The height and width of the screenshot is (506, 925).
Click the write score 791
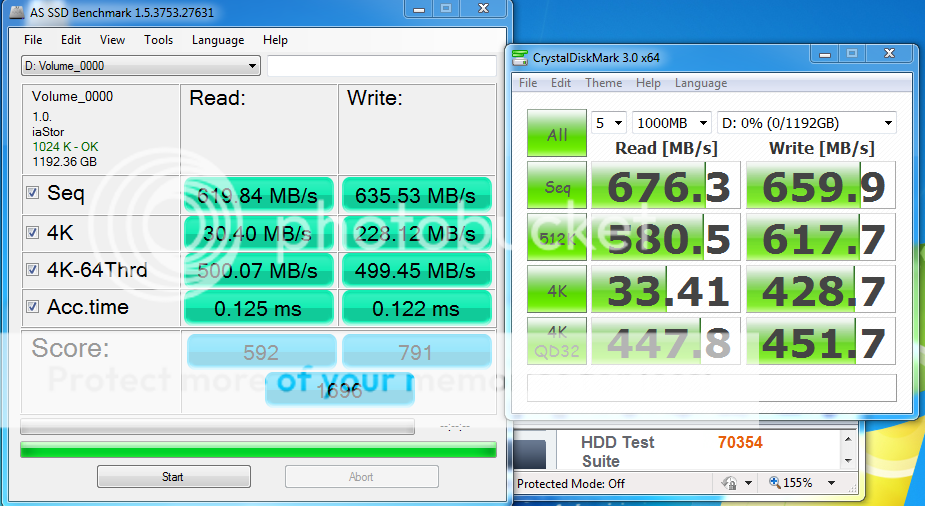click(x=416, y=351)
